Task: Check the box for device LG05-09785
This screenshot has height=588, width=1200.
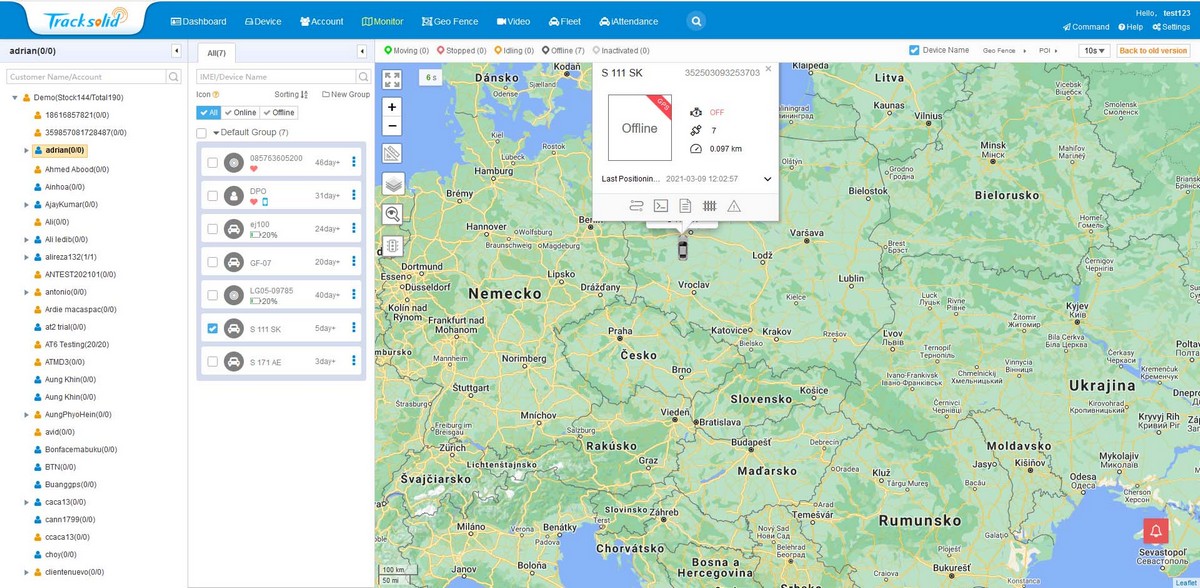Action: (x=212, y=295)
